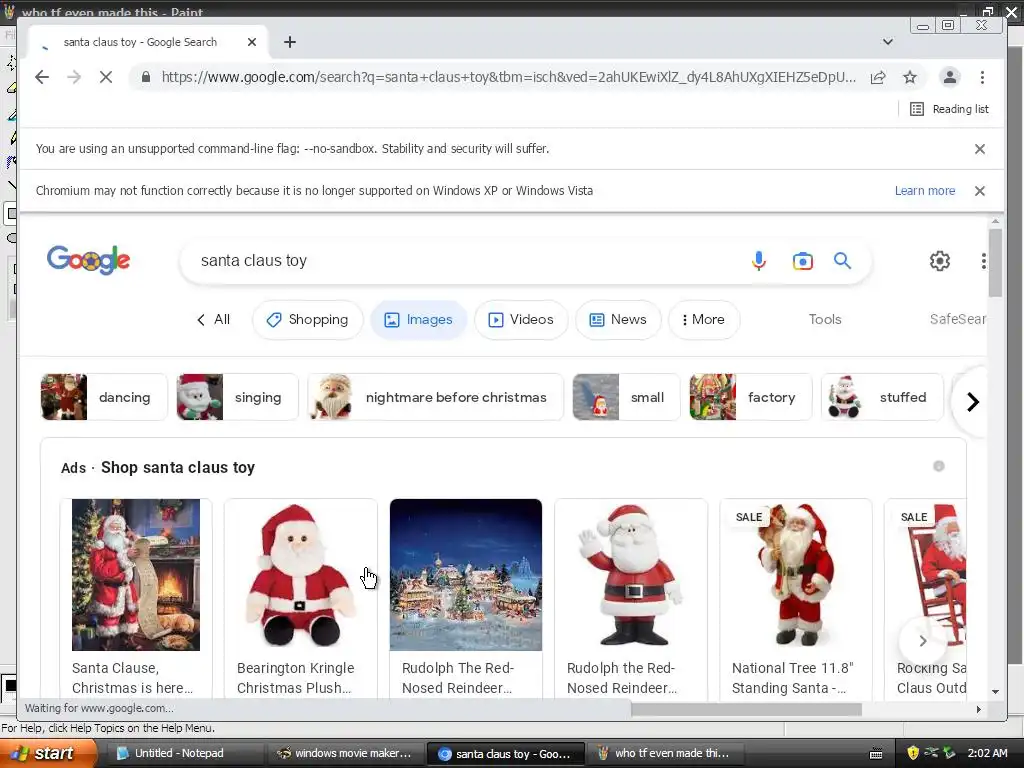Filter images by factory chip
This screenshot has height=768, width=1024.
coord(750,397)
